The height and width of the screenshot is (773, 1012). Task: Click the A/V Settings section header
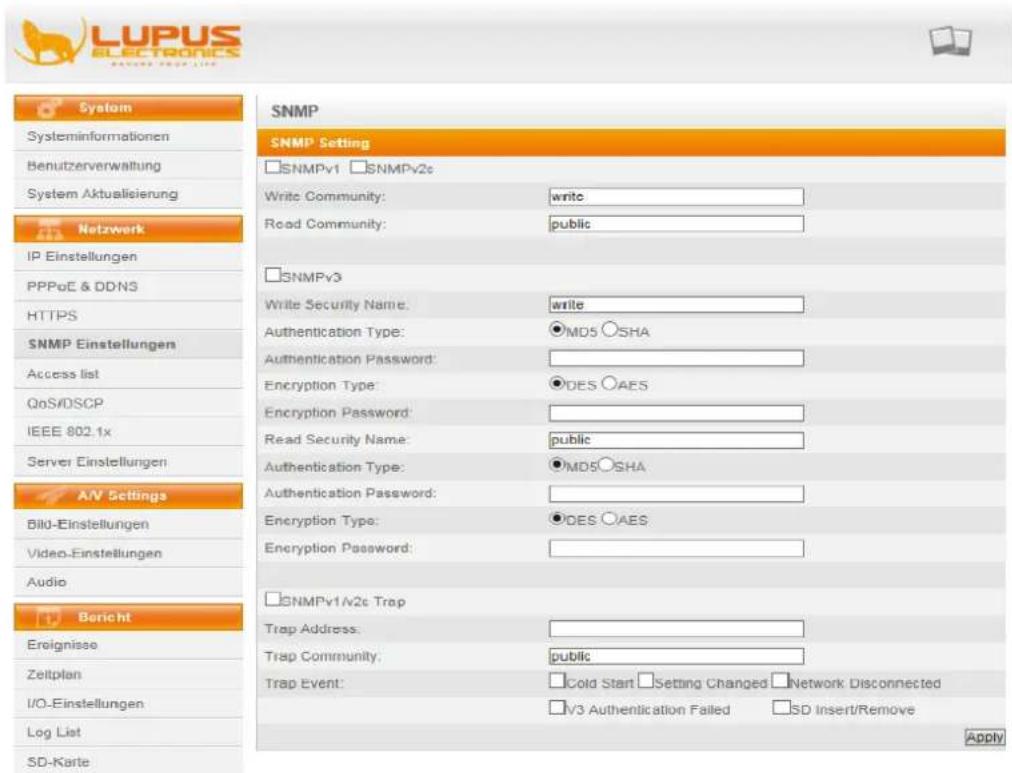(128, 496)
